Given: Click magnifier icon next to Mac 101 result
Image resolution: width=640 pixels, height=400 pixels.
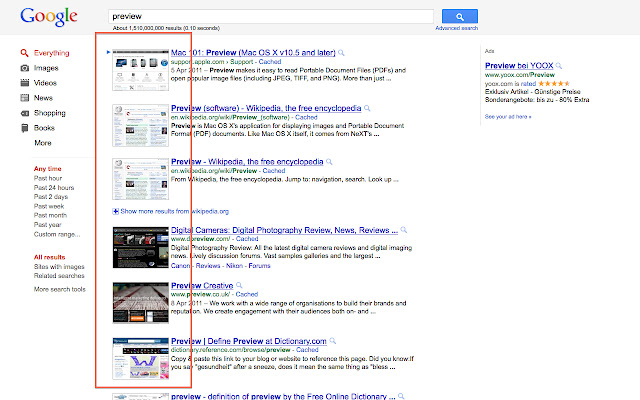Looking at the screenshot, I should pyautogui.click(x=342, y=51).
